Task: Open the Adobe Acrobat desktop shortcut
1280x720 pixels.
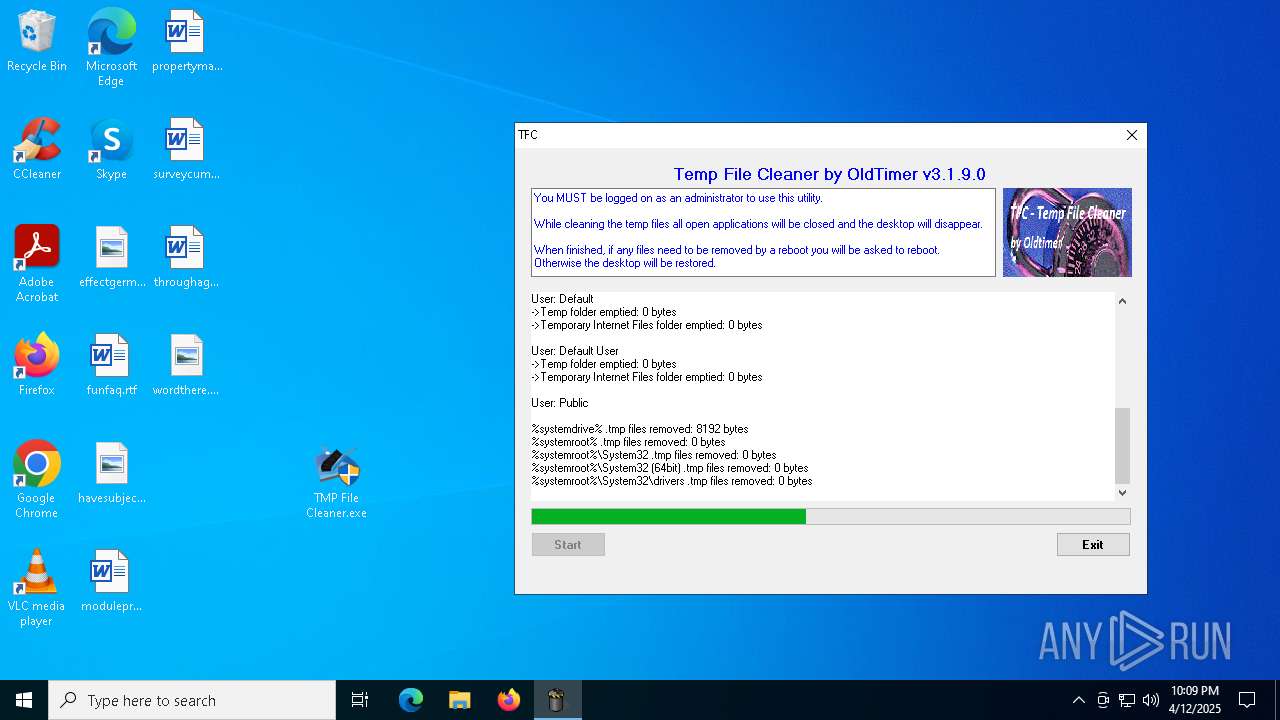Action: pos(37,263)
